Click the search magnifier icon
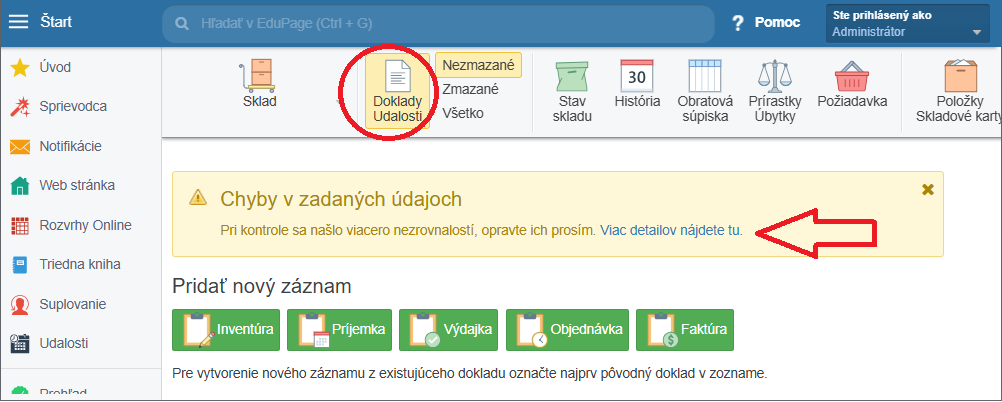Screen dimensions: 1002x402 (182, 24)
